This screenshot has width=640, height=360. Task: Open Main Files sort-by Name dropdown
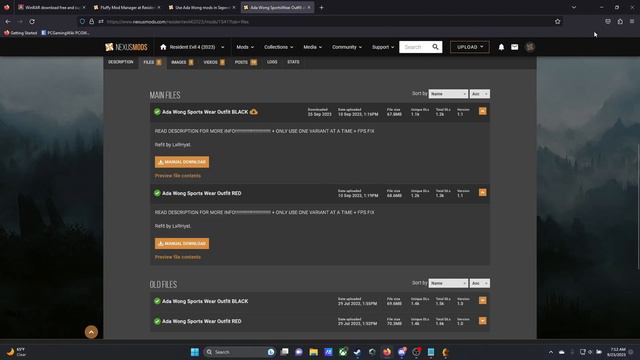448,94
